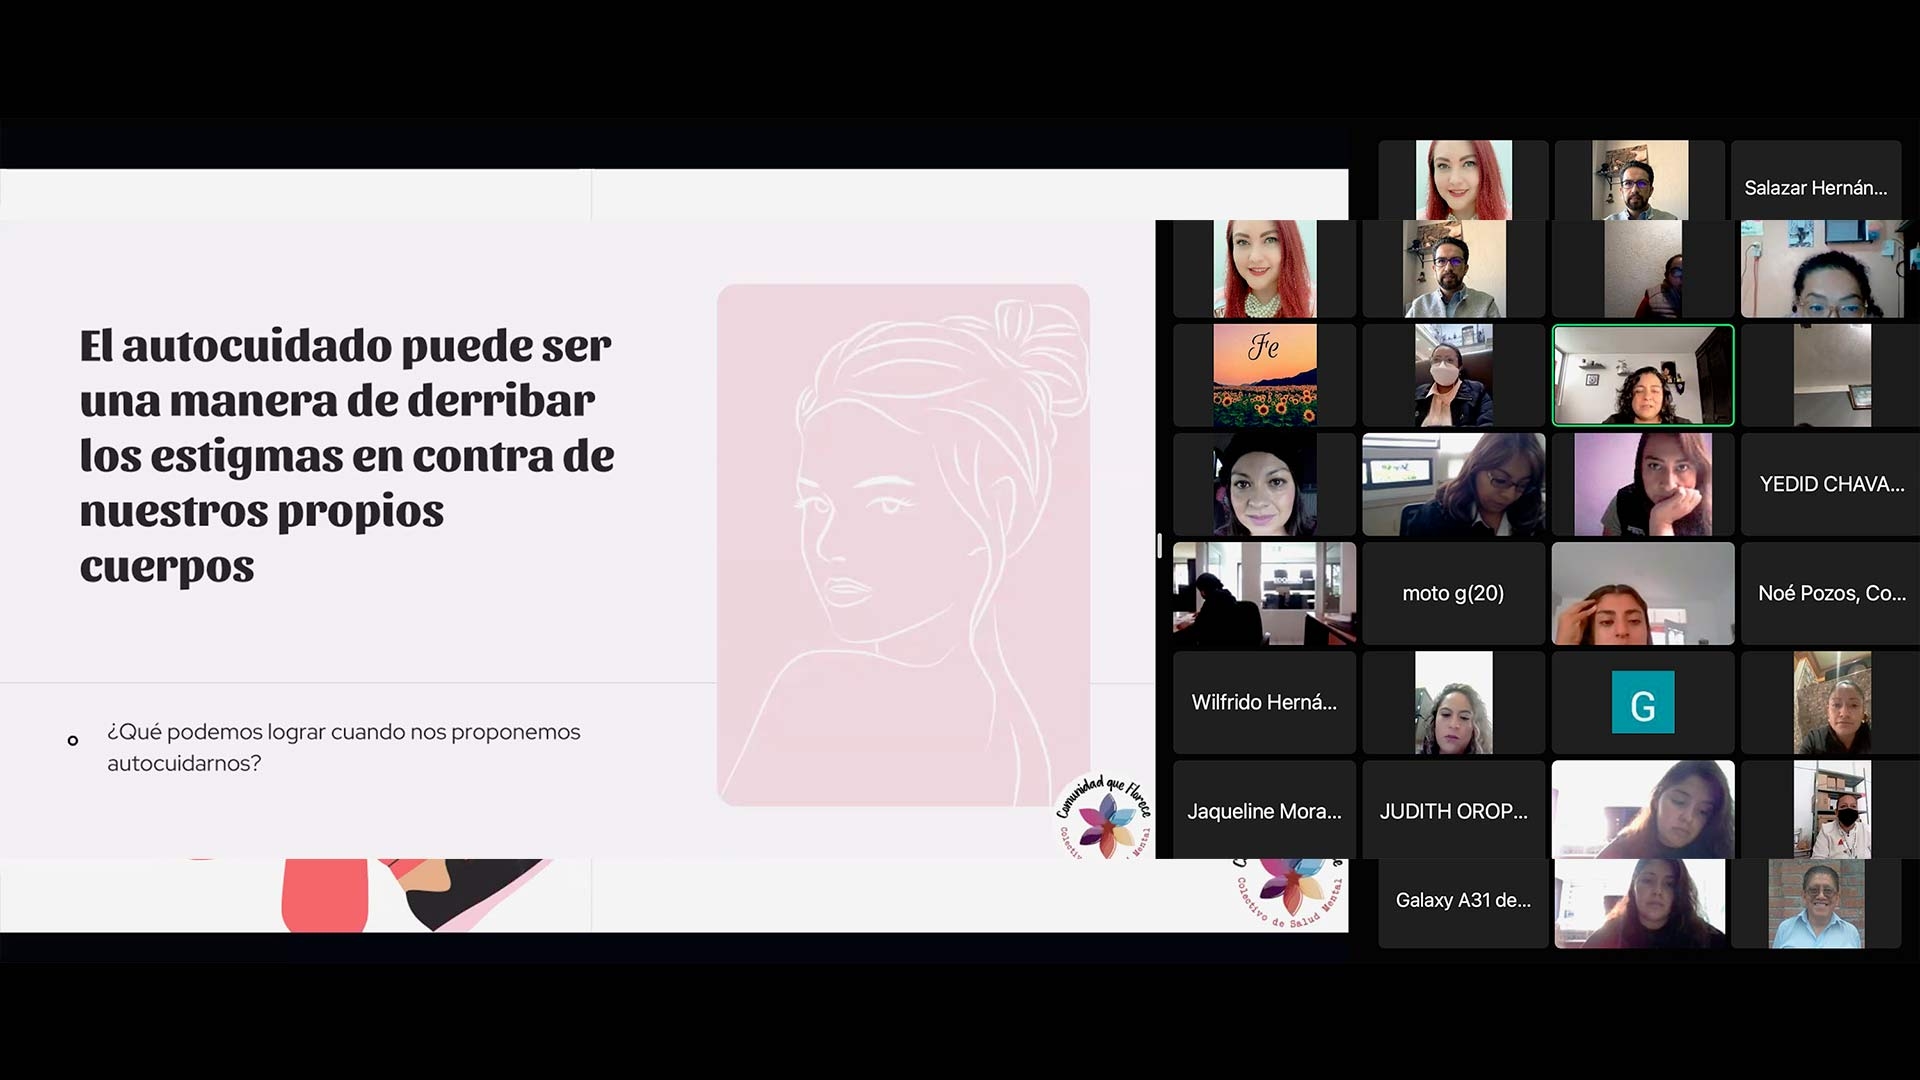
Task: Select the 'Jaqueline Mora...' participant tile
Action: coord(1264,812)
